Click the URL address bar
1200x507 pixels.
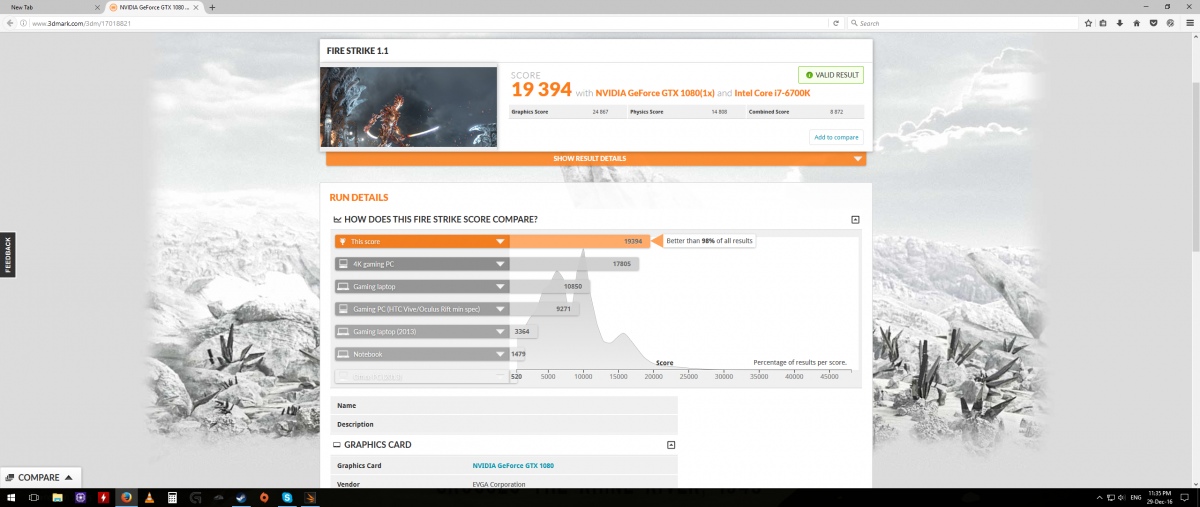(430, 23)
